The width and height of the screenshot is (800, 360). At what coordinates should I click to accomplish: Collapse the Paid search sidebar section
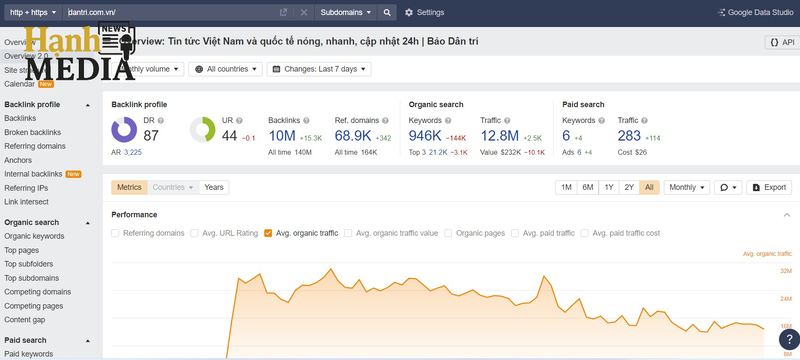pos(87,341)
